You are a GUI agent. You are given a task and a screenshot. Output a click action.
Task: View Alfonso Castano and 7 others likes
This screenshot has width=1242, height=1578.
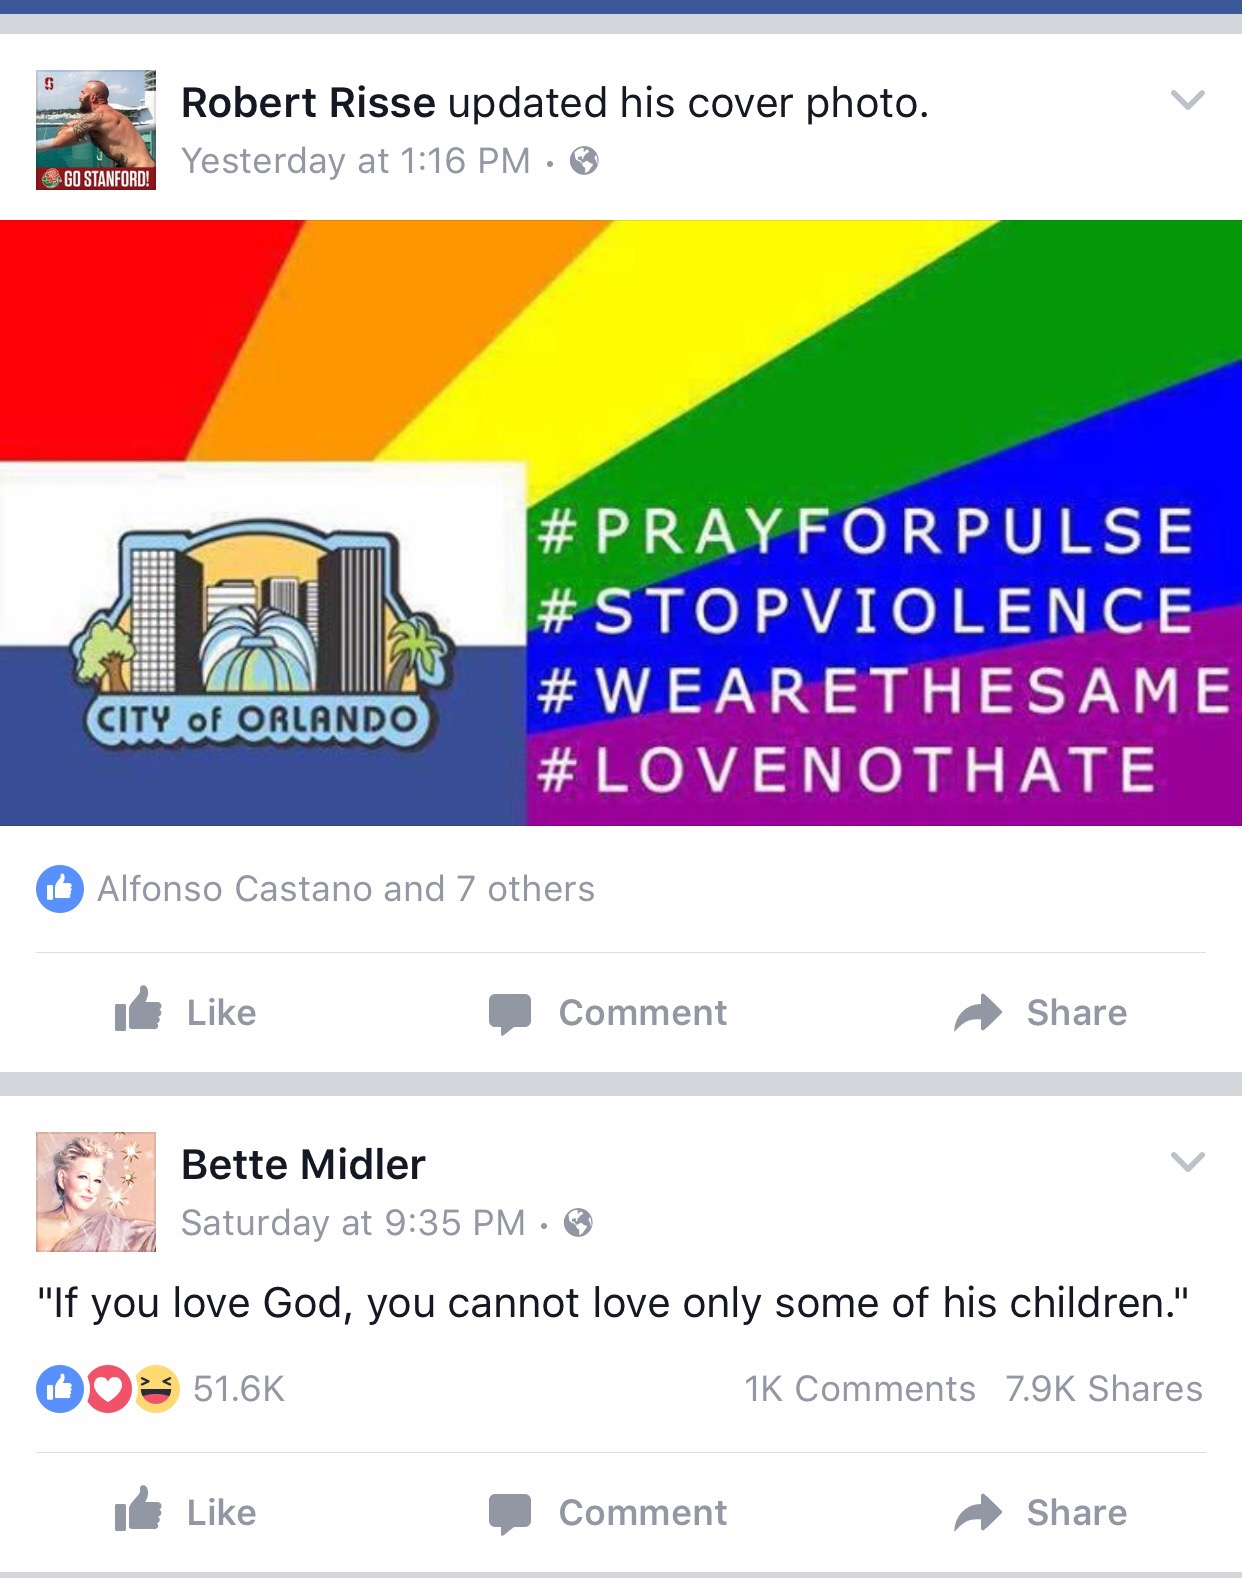[x=345, y=888]
